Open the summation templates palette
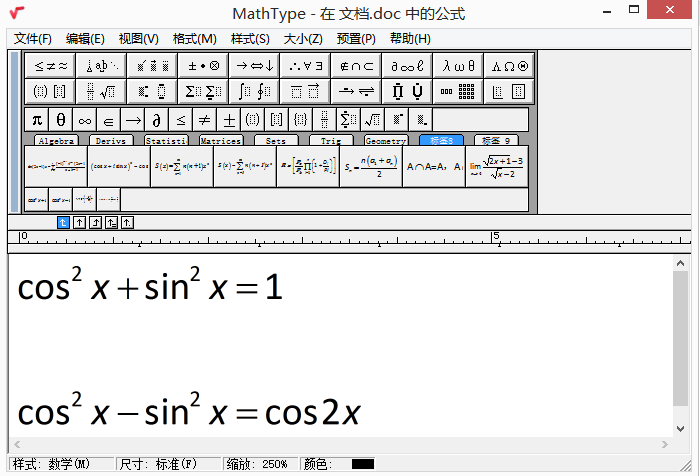This screenshot has width=700, height=476. (x=203, y=92)
